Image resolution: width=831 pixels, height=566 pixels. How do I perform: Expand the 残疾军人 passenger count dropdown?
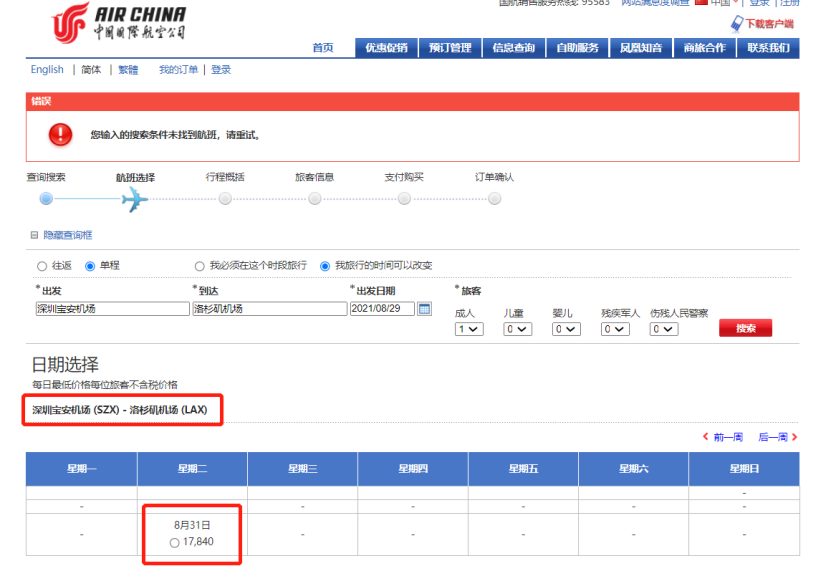click(x=614, y=329)
